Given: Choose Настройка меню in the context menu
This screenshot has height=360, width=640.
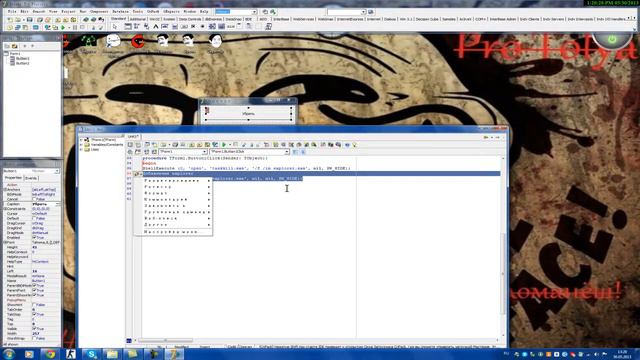Looking at the screenshot, I should [173, 232].
